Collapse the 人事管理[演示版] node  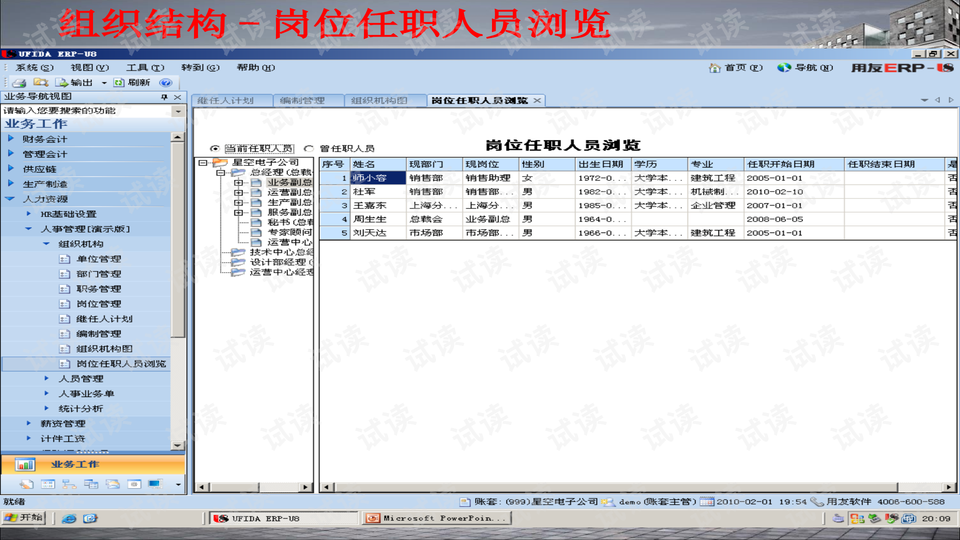pos(29,229)
